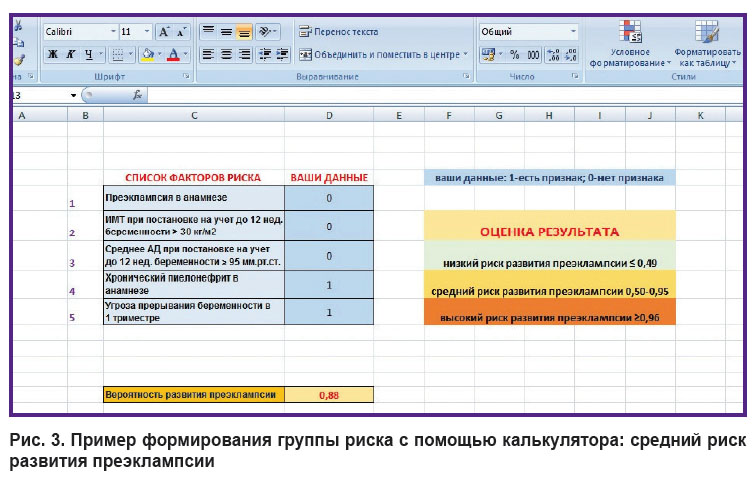Open the Общий number format dropdown
The image size is (756, 480).
tap(573, 32)
